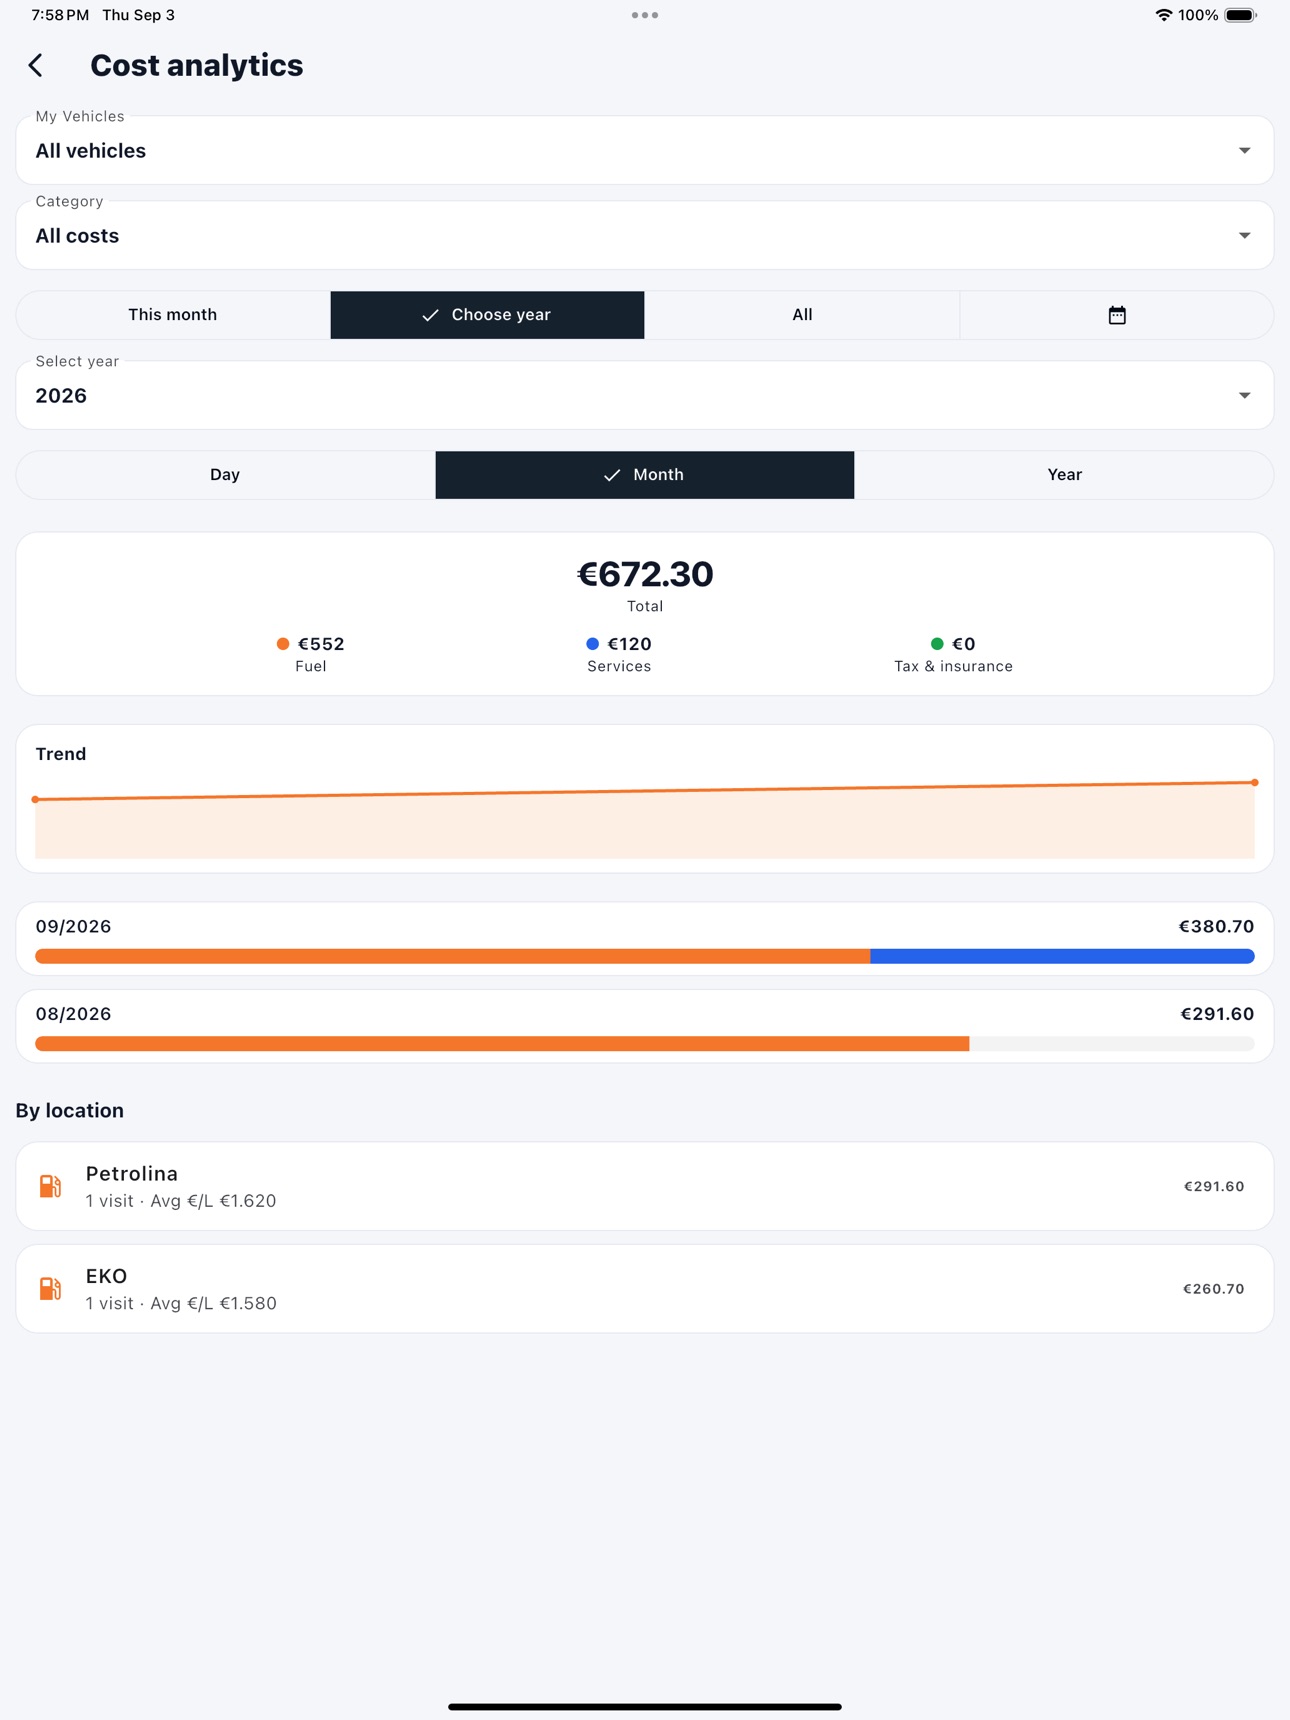Tap the By location heading
1290x1720 pixels.
tap(70, 1111)
